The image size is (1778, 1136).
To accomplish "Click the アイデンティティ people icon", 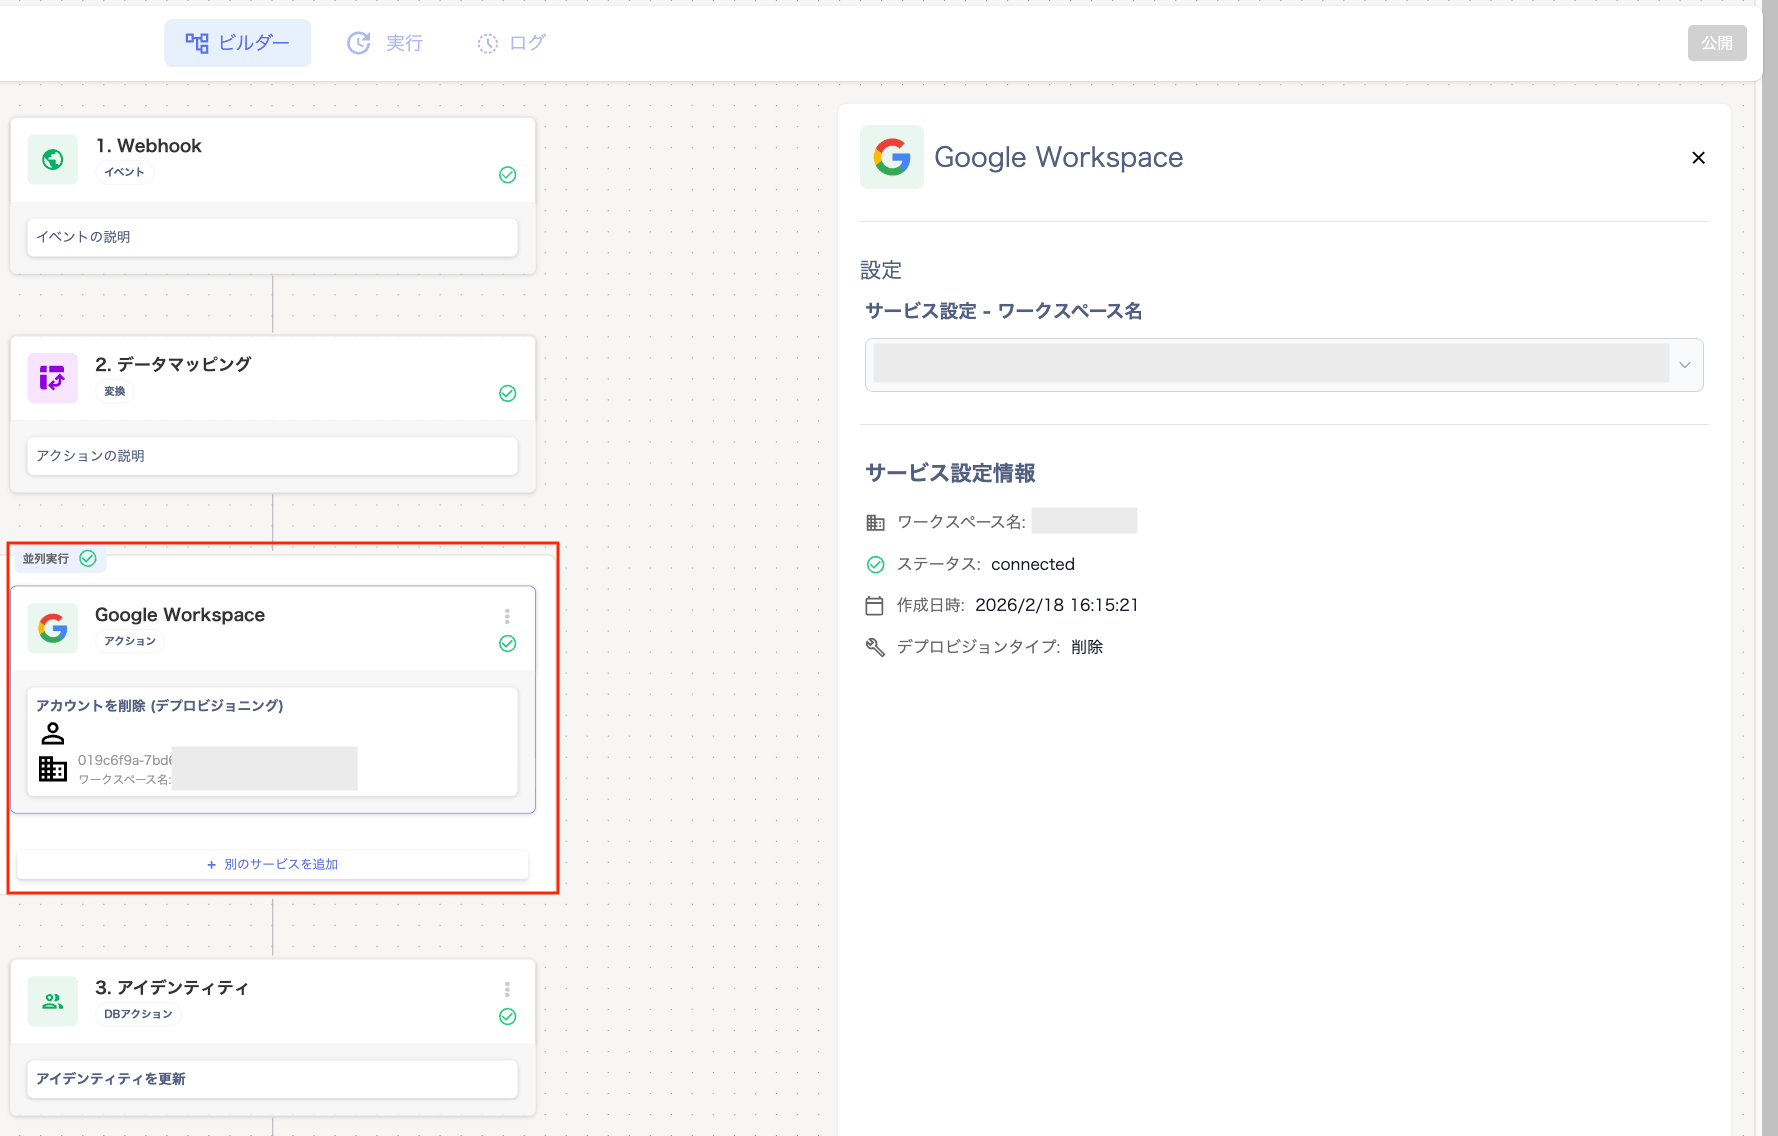I will pyautogui.click(x=53, y=1001).
